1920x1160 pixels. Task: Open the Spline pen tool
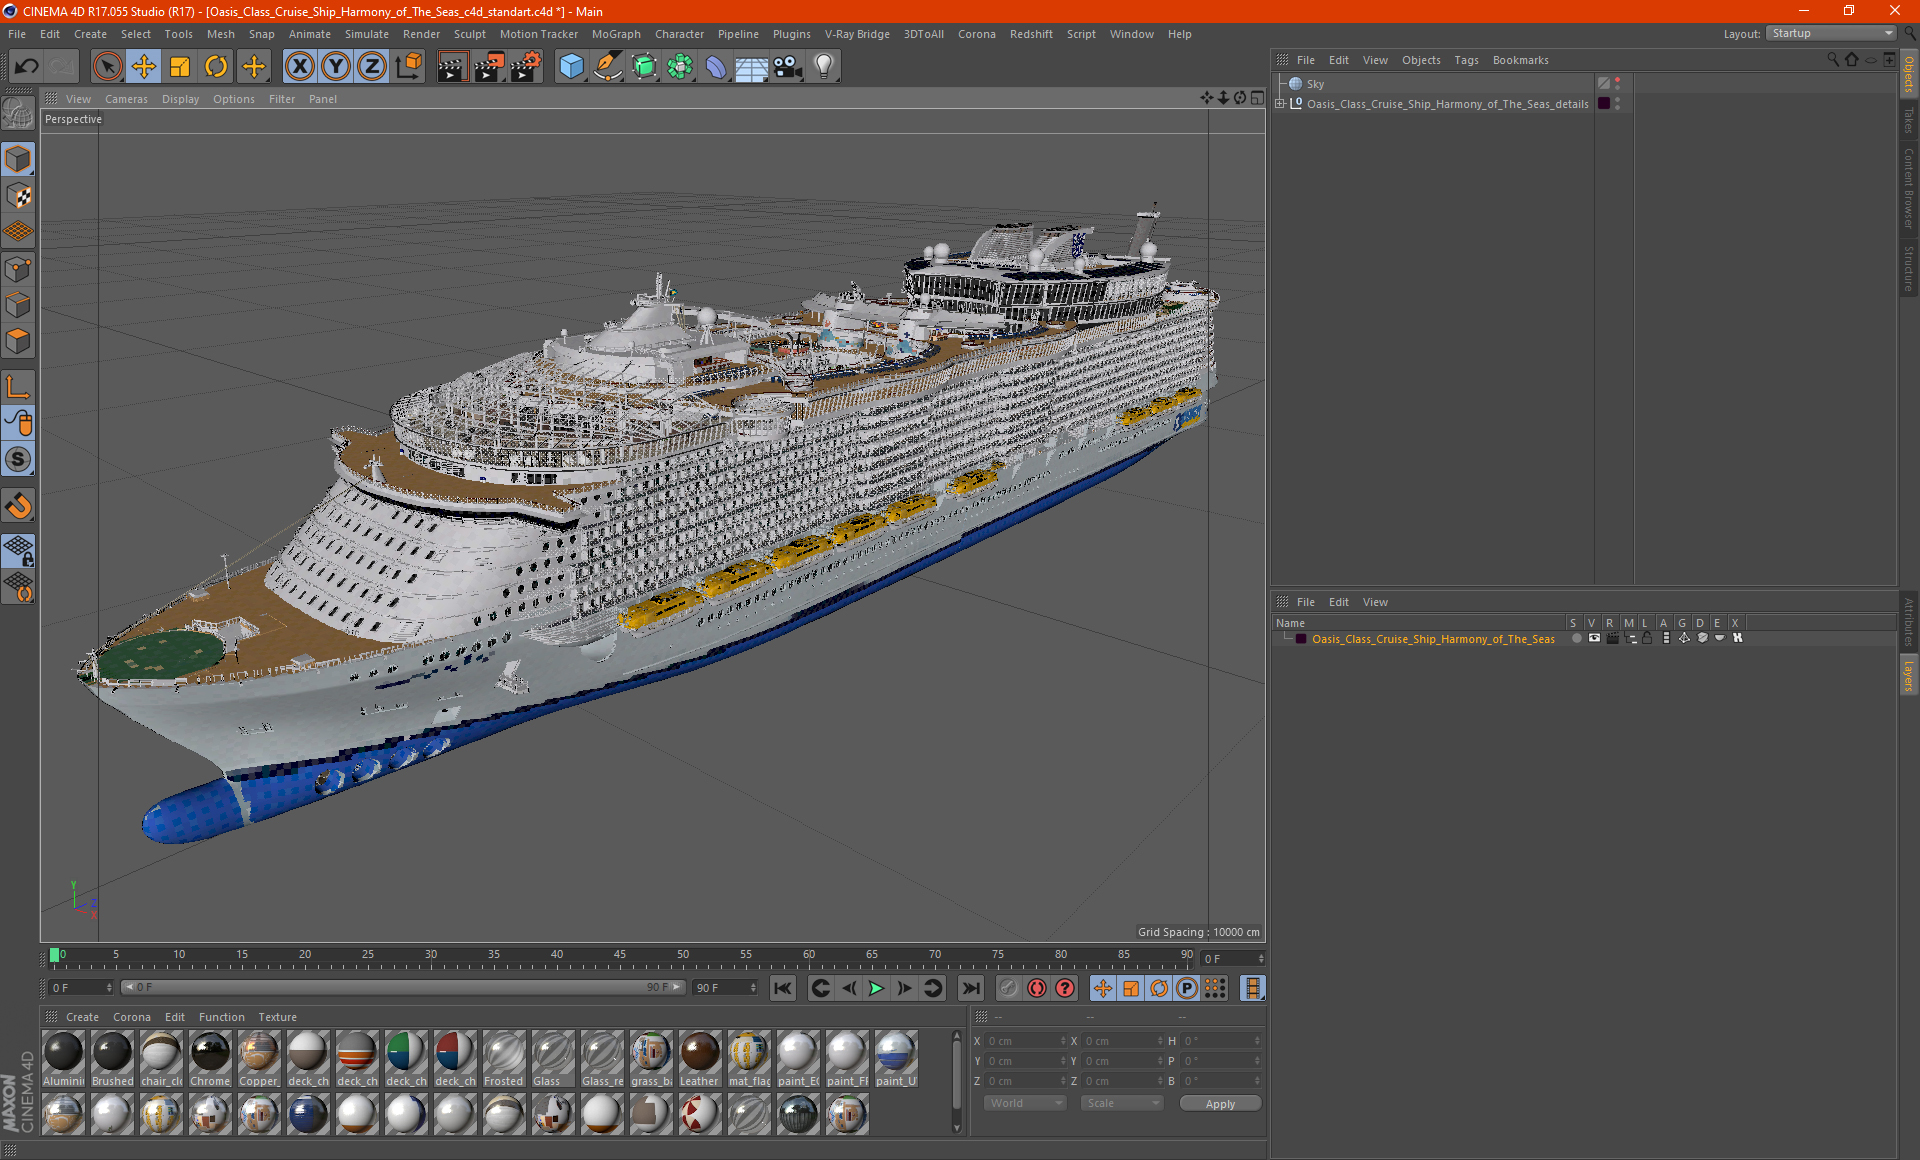pos(607,67)
